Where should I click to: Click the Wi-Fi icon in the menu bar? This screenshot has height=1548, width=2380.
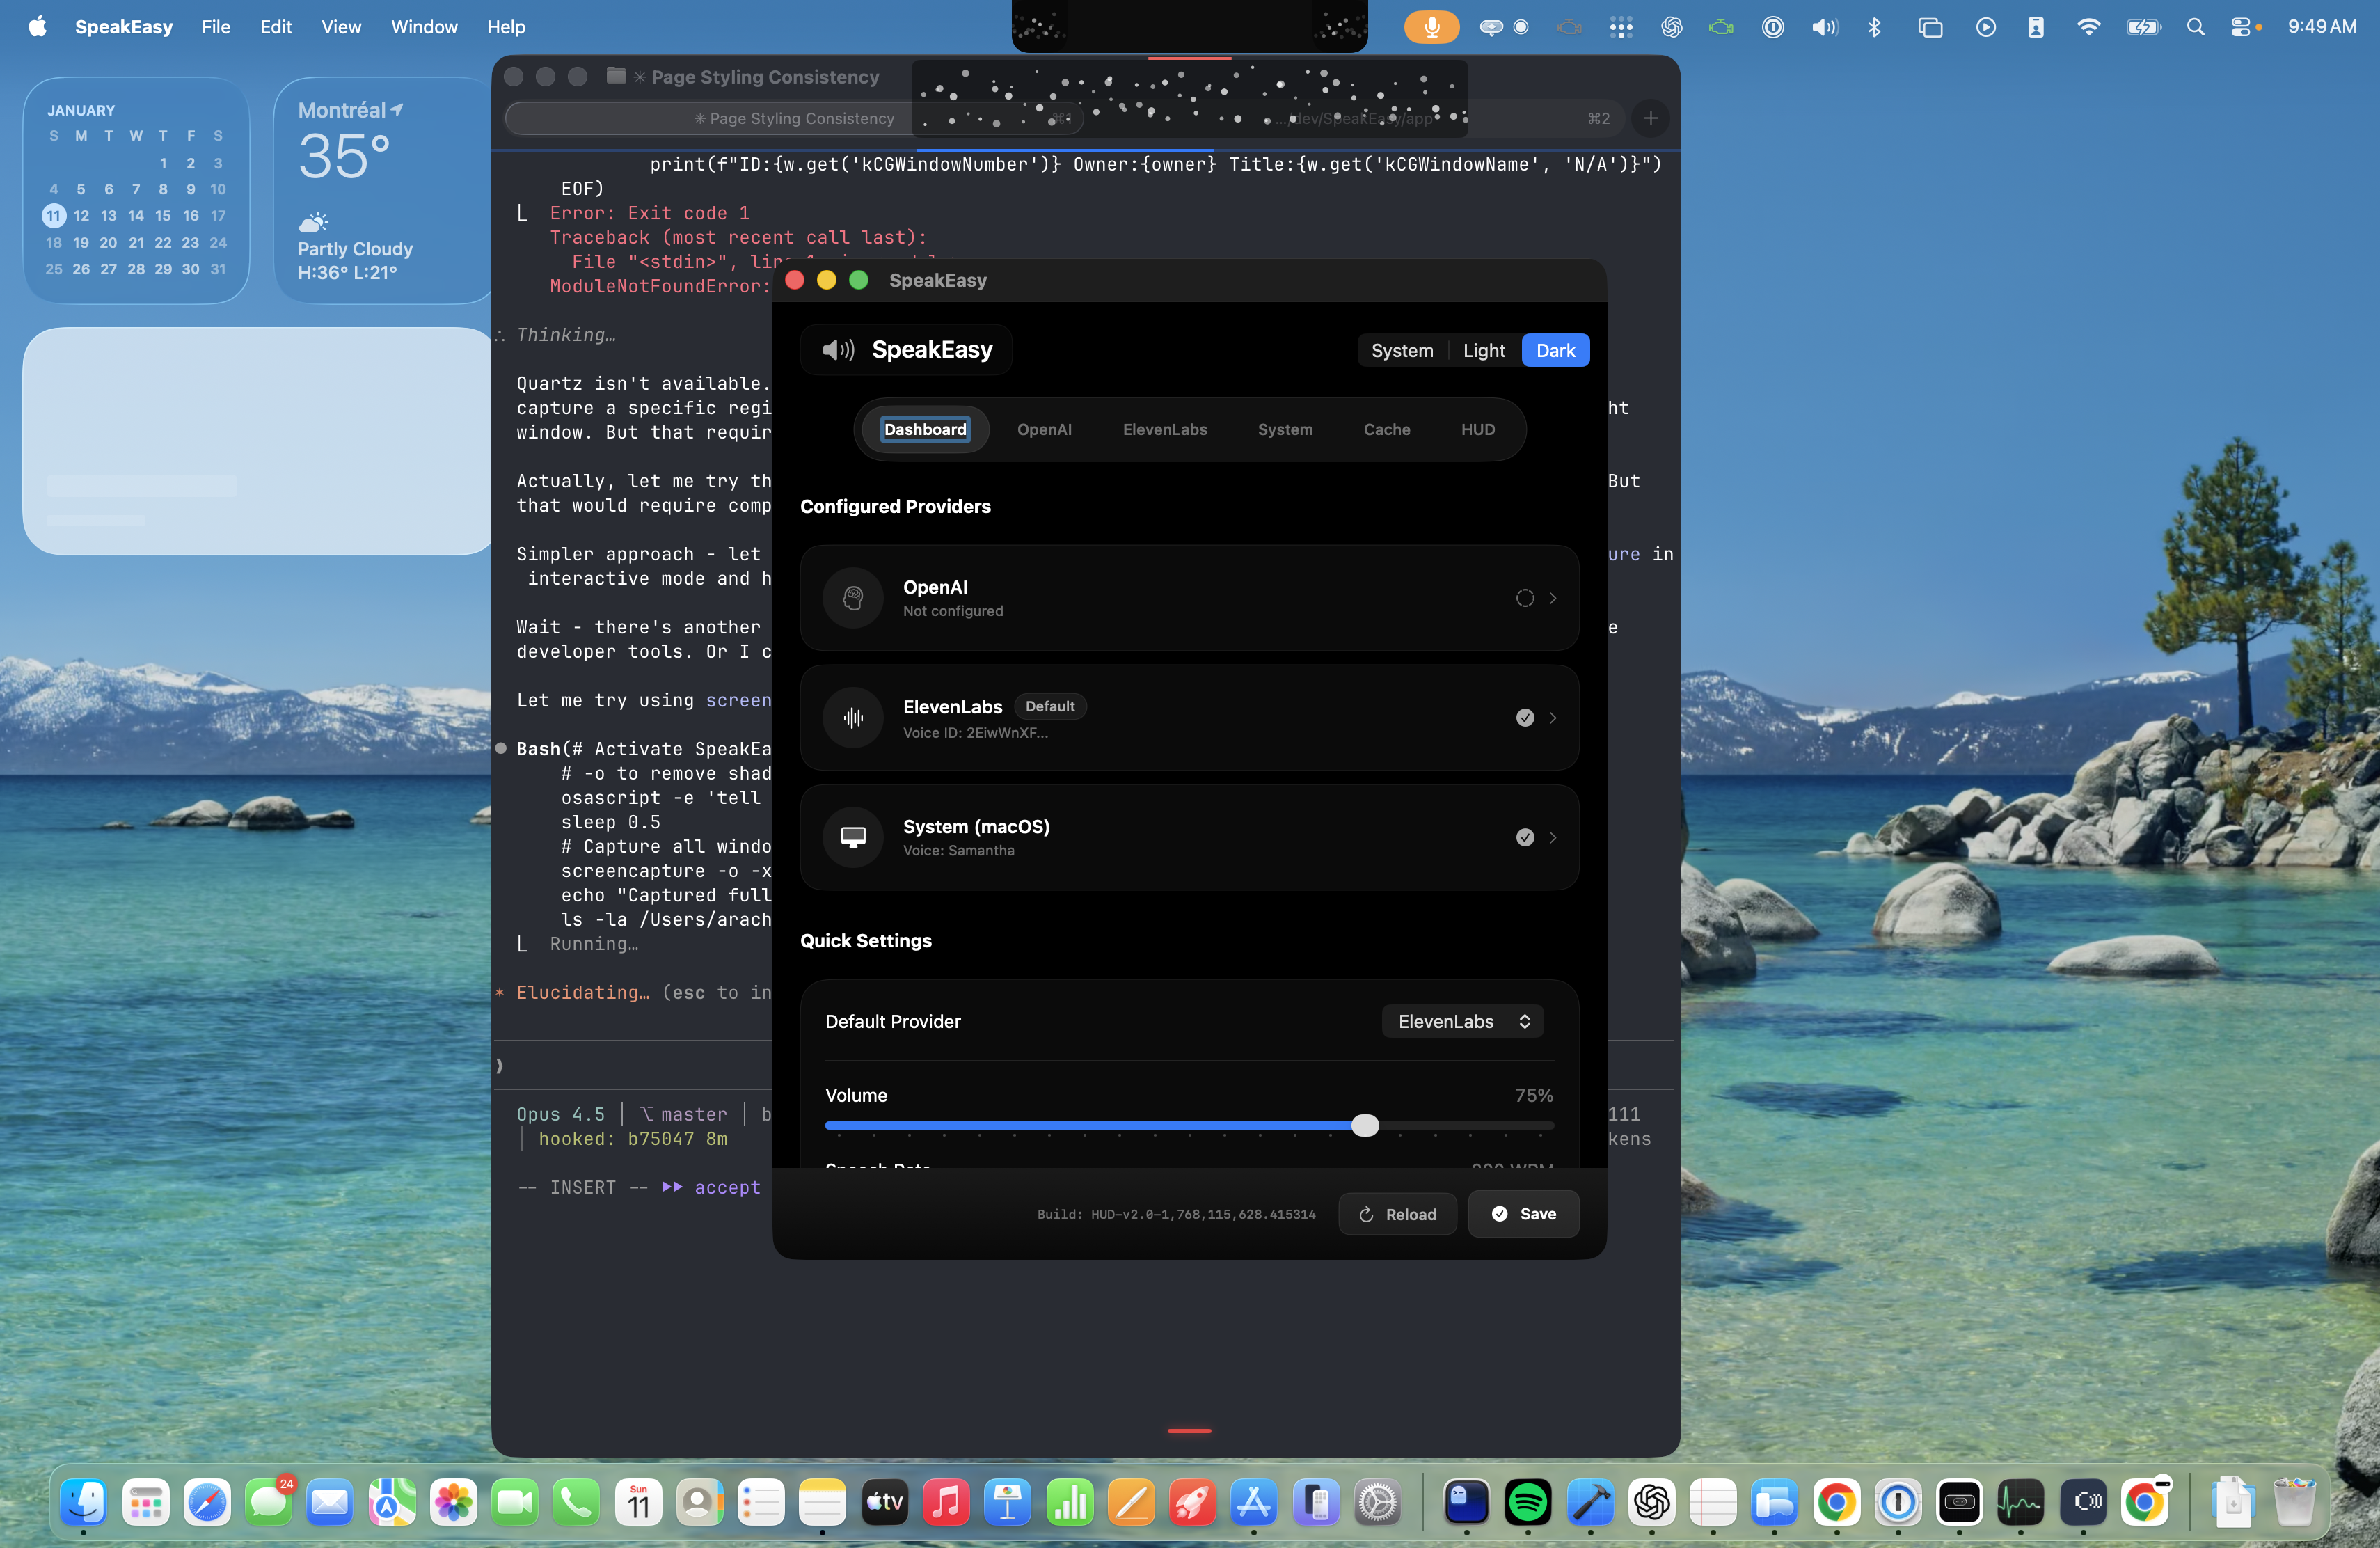click(x=2088, y=27)
